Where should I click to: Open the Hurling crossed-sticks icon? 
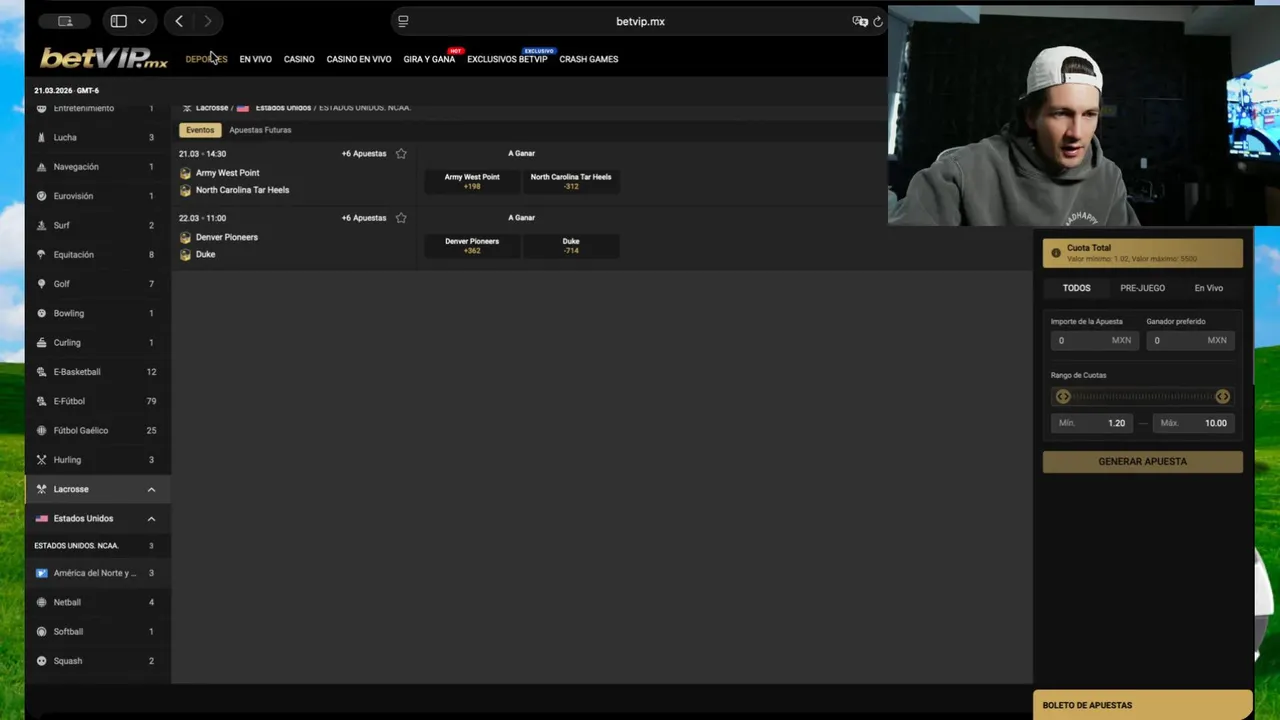coord(41,460)
